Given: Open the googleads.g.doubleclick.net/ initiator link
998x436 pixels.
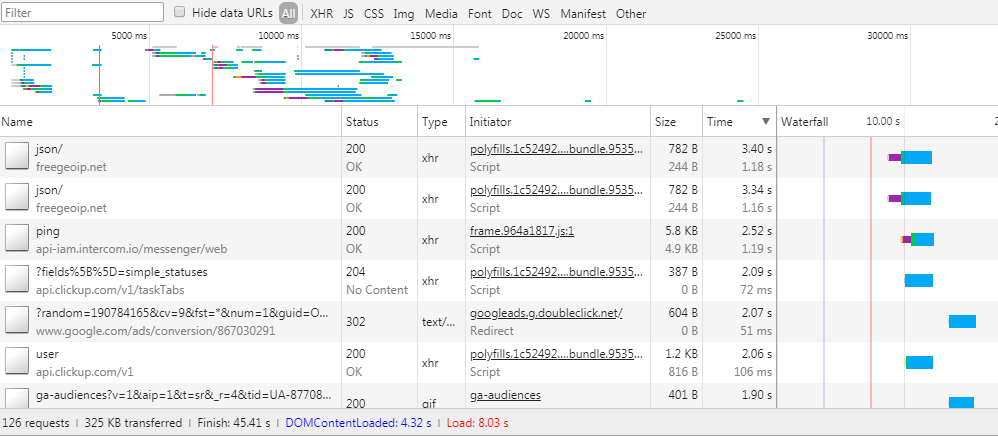Looking at the screenshot, I should pos(546,313).
